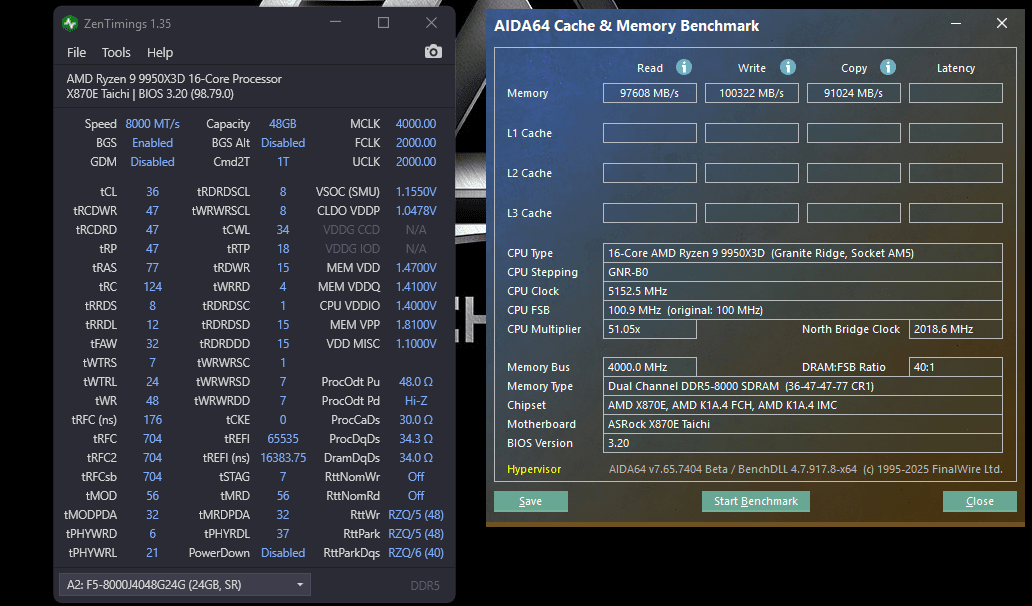
Task: Click CPU FSB value 100.9 MHz
Action: (x=803, y=310)
